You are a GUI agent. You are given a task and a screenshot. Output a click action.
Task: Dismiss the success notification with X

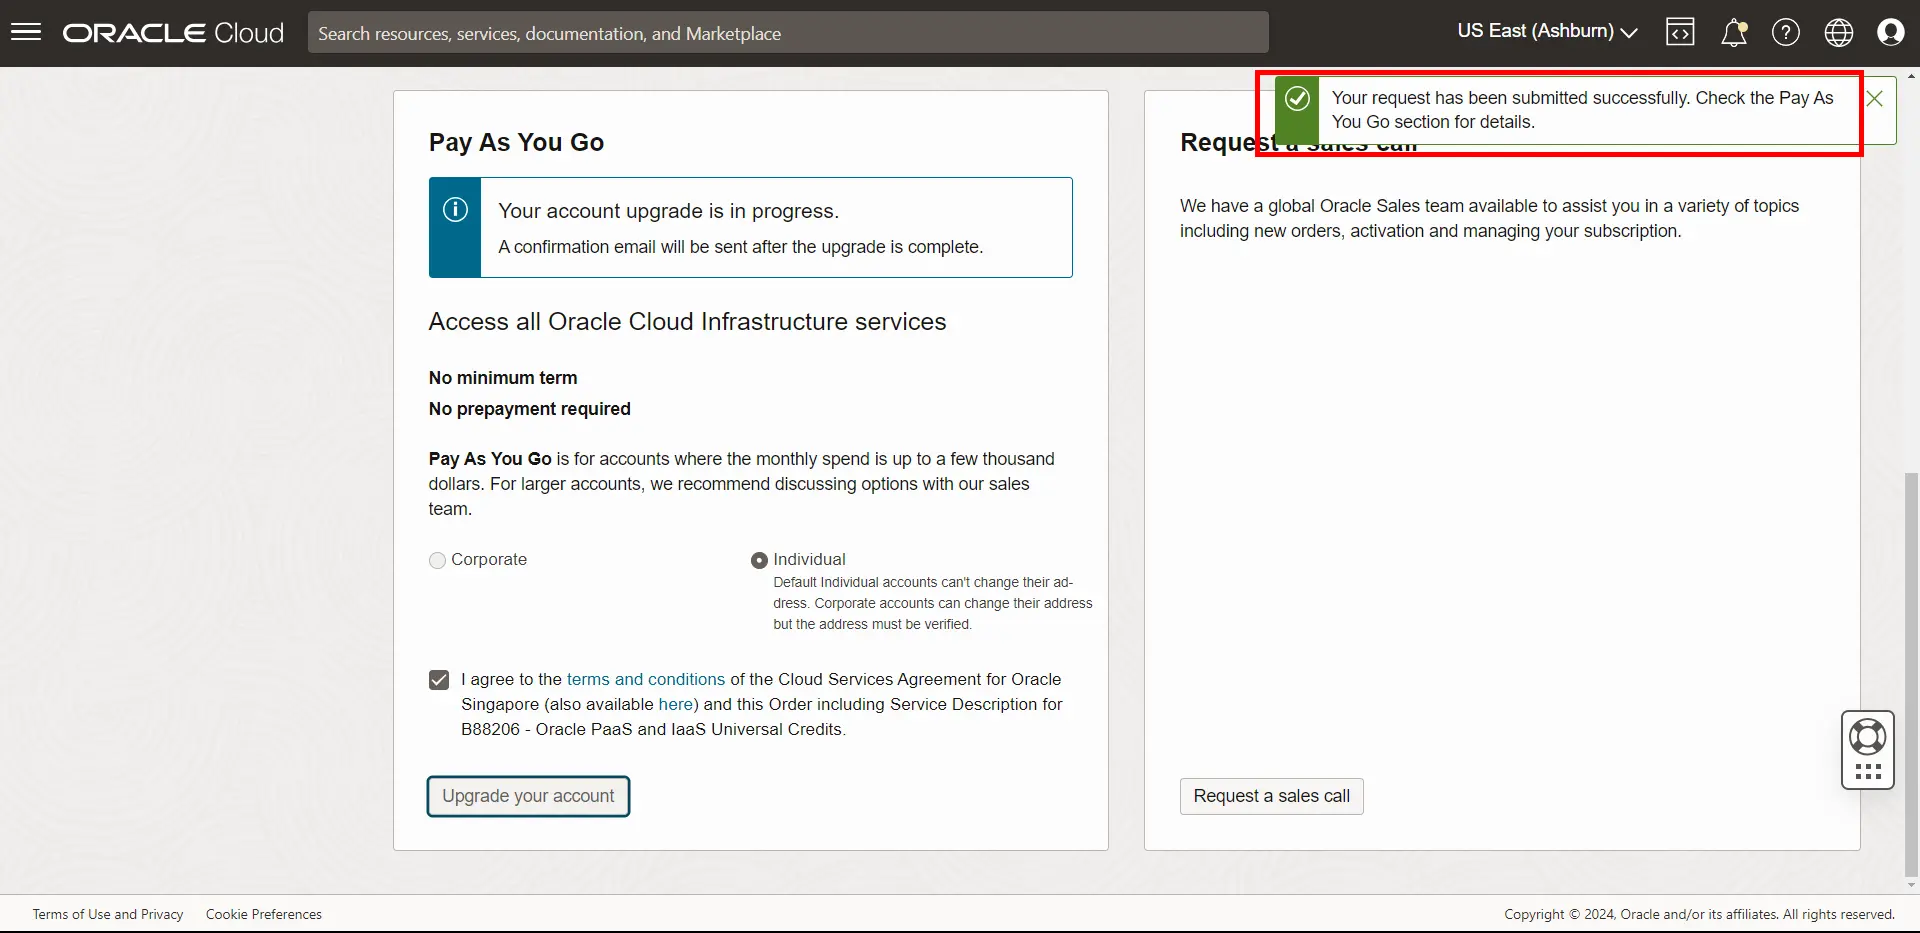[x=1875, y=99]
